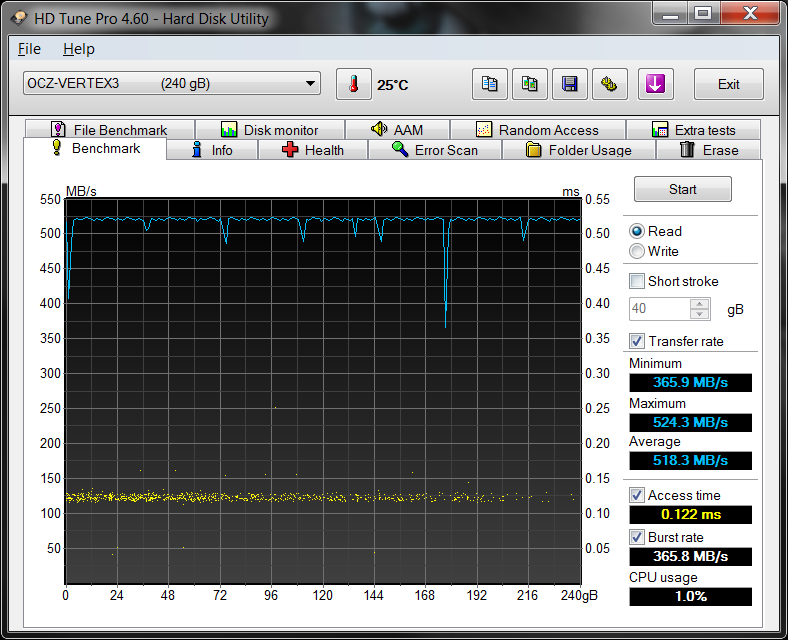Uncheck the Transfer rate checkbox

click(x=637, y=341)
